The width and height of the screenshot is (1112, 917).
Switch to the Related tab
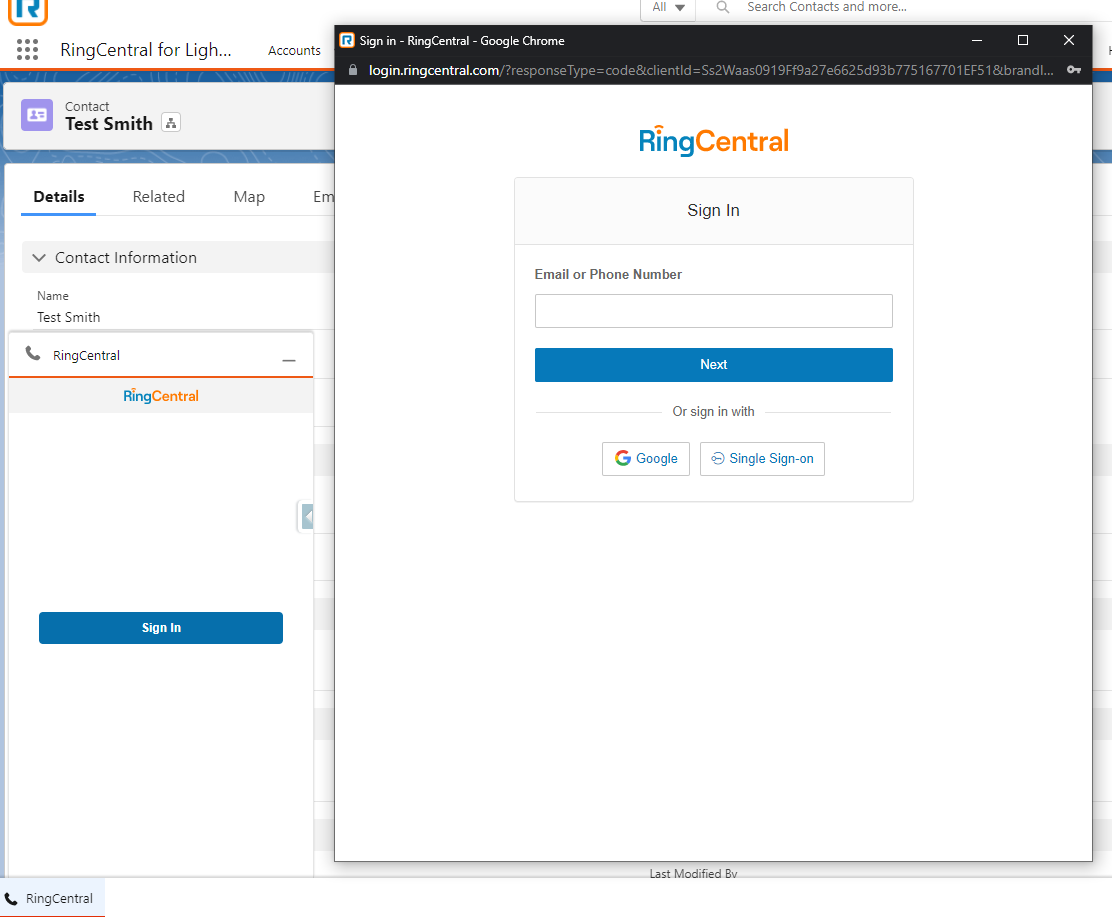(158, 196)
